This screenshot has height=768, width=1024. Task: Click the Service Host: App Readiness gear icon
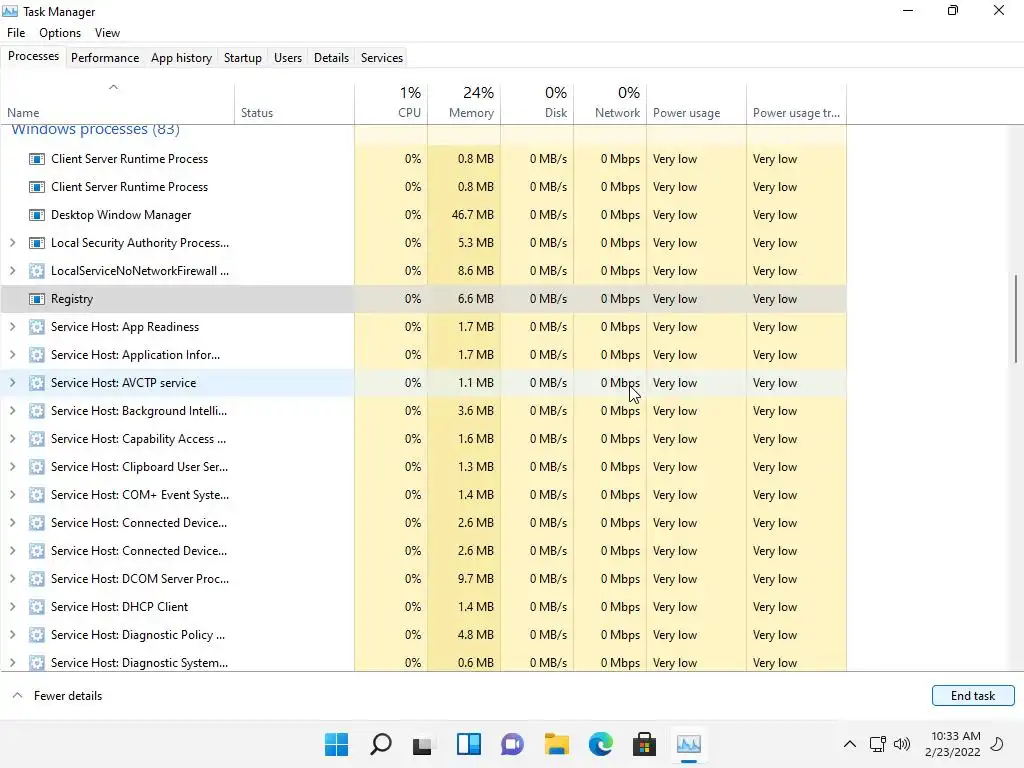click(37, 327)
